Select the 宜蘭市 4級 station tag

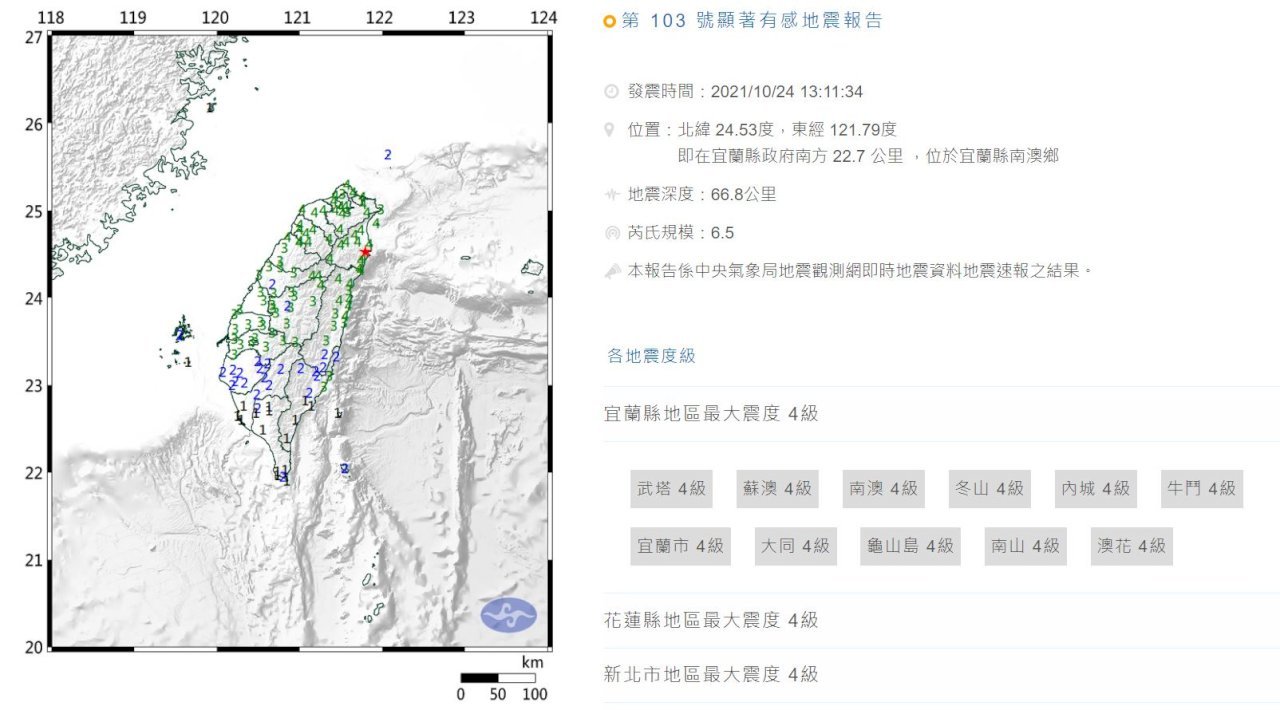pos(680,546)
